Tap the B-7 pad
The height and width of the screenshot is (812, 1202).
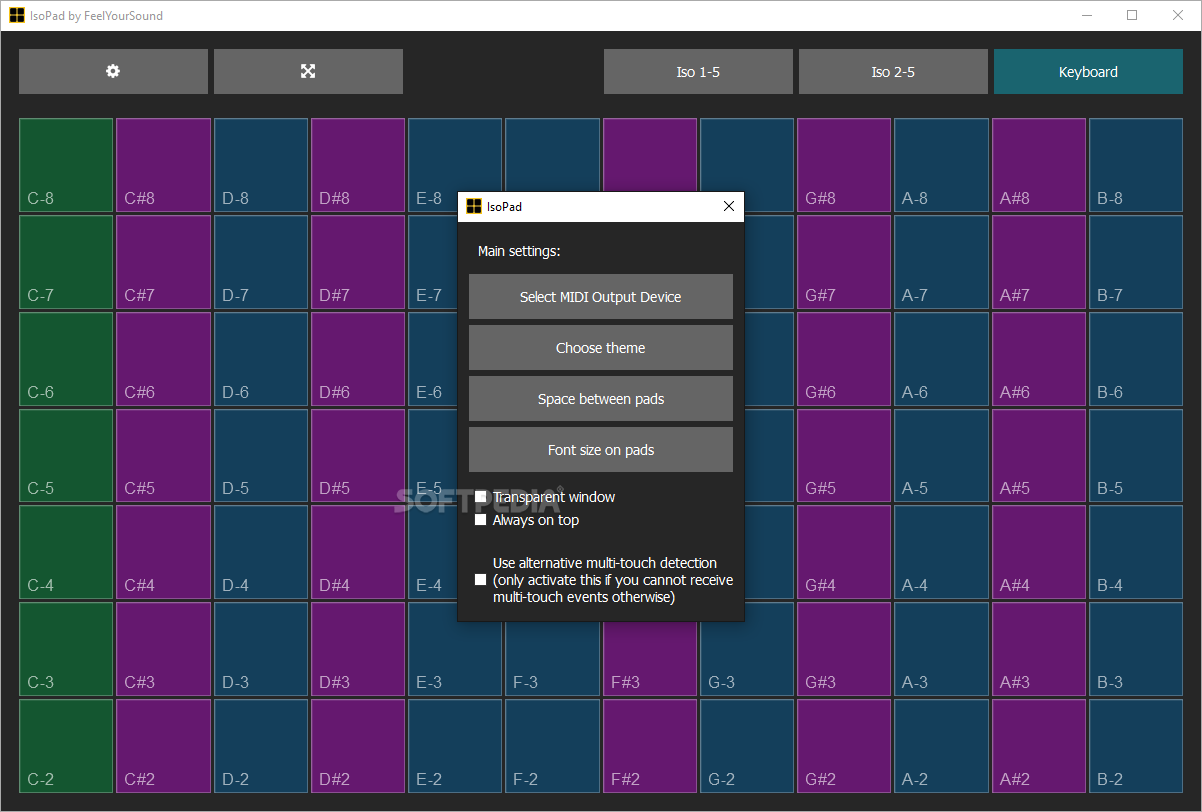pyautogui.click(x=1136, y=262)
